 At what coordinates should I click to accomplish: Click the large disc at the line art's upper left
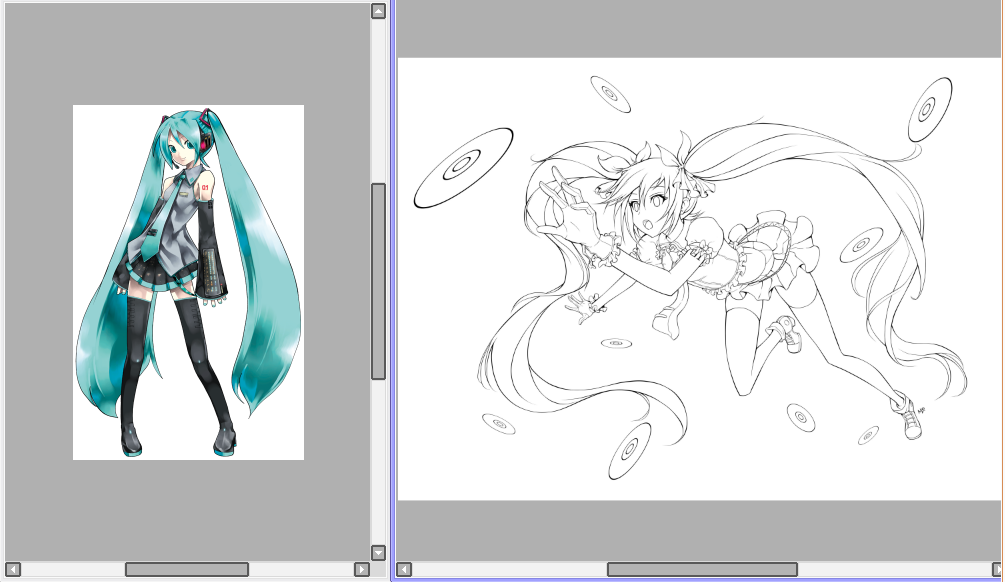coord(462,166)
